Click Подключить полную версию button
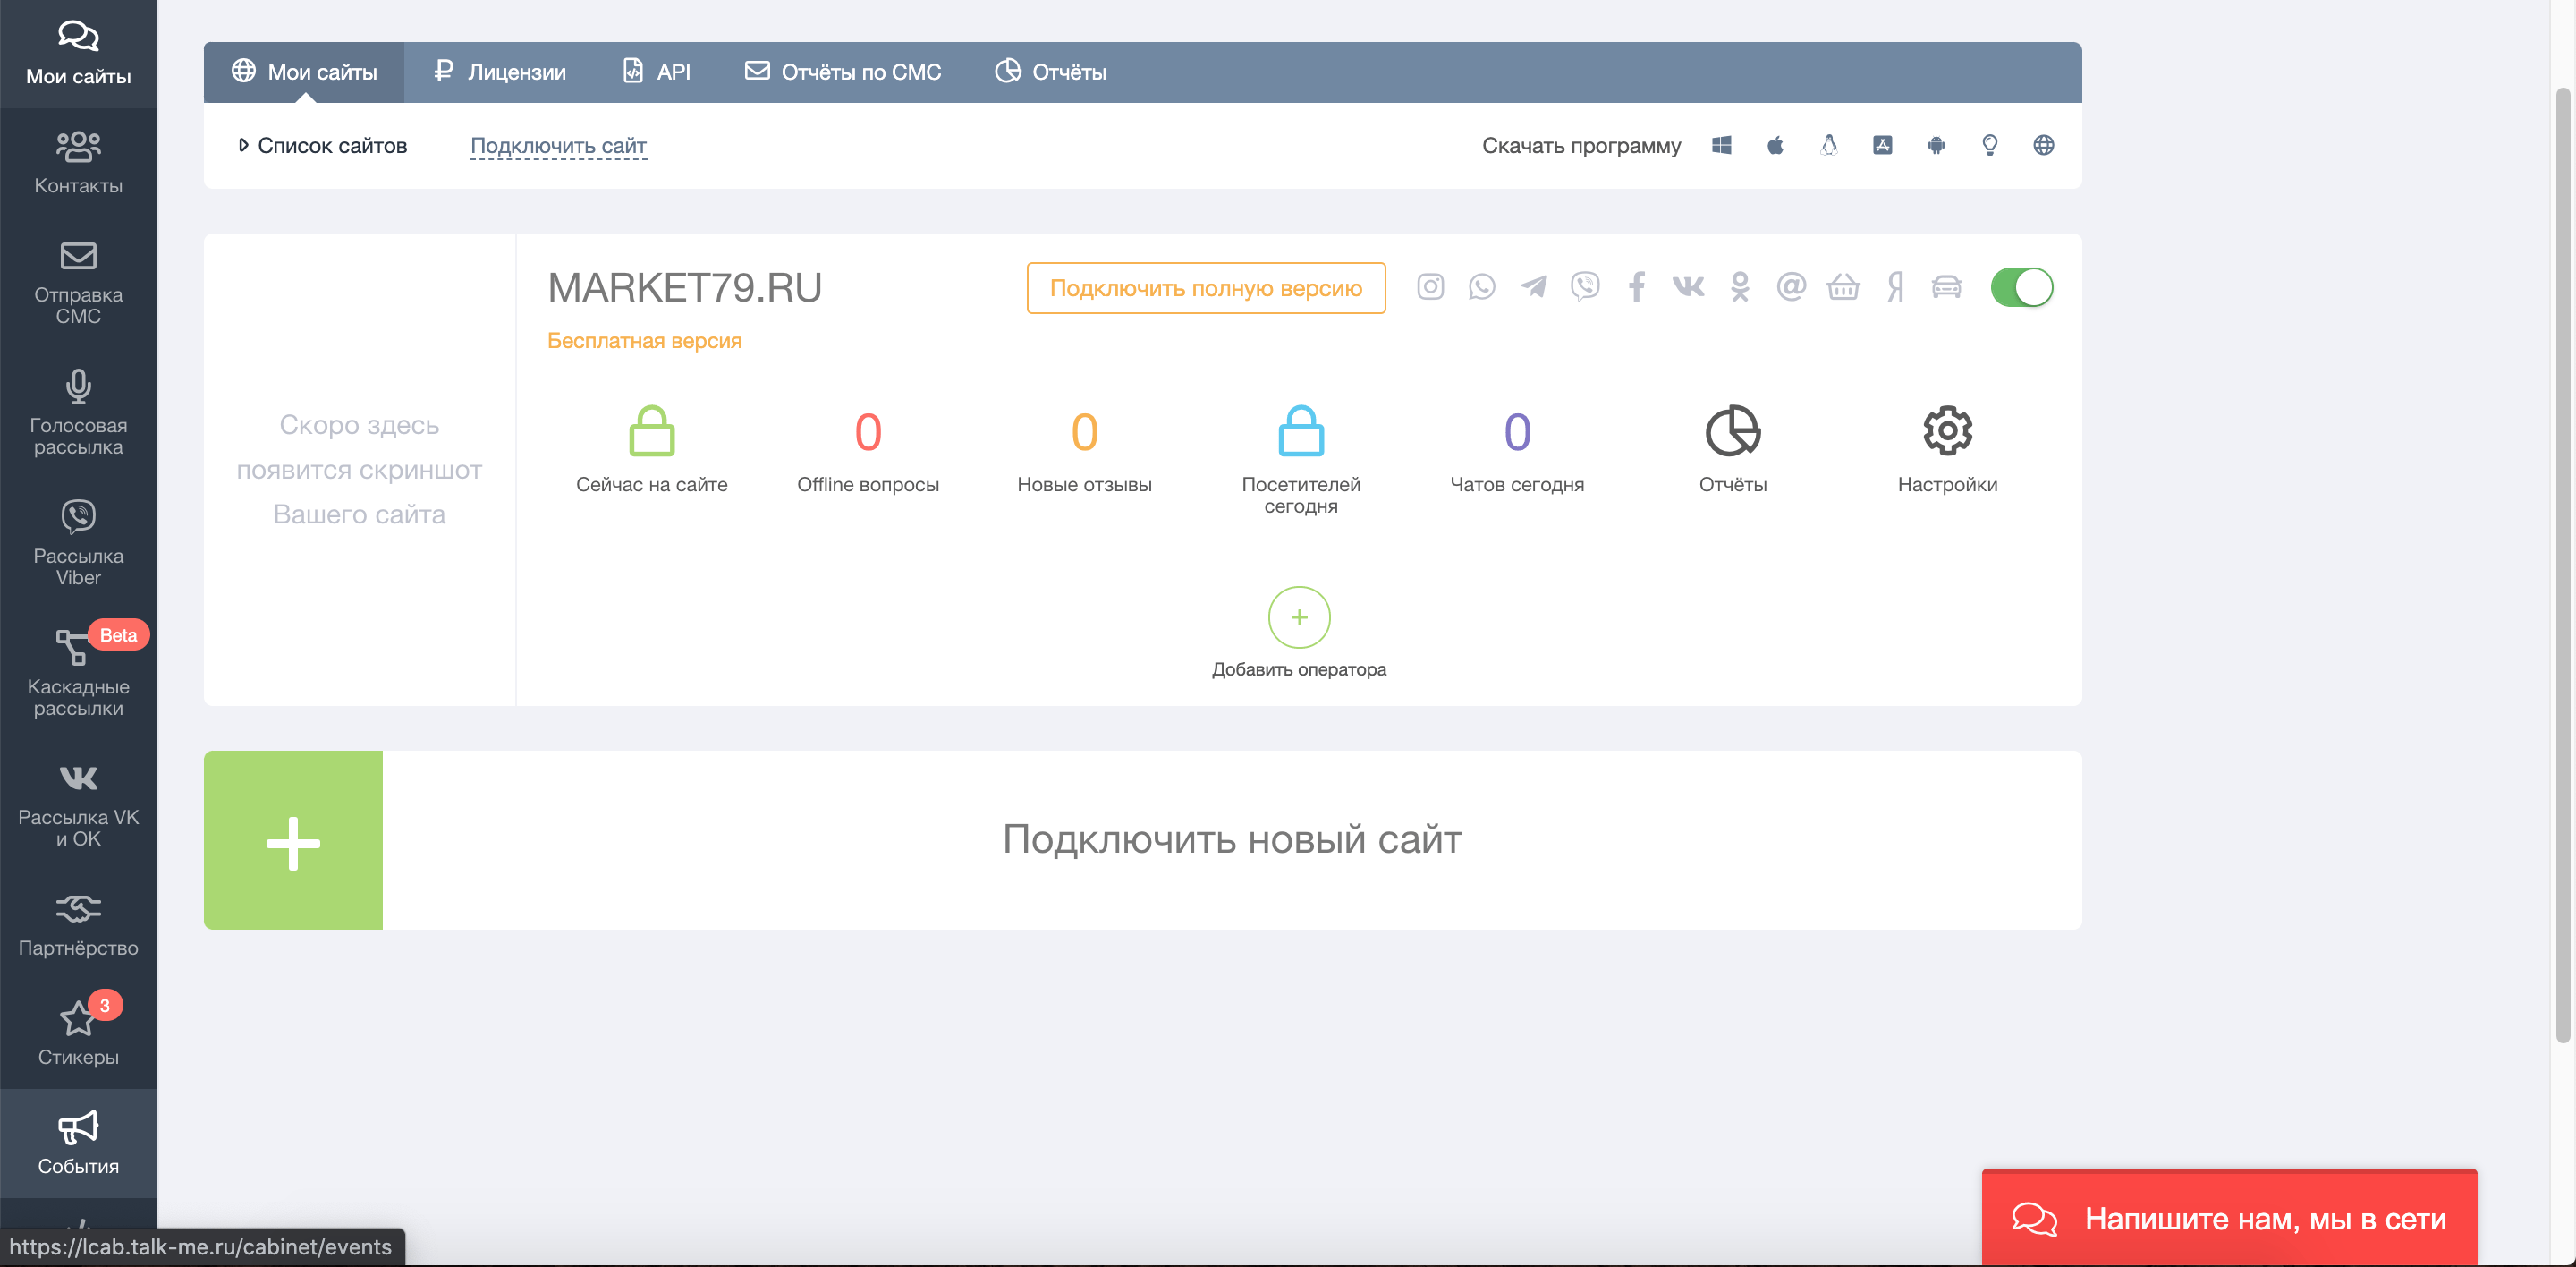This screenshot has height=1267, width=2576. [1205, 288]
